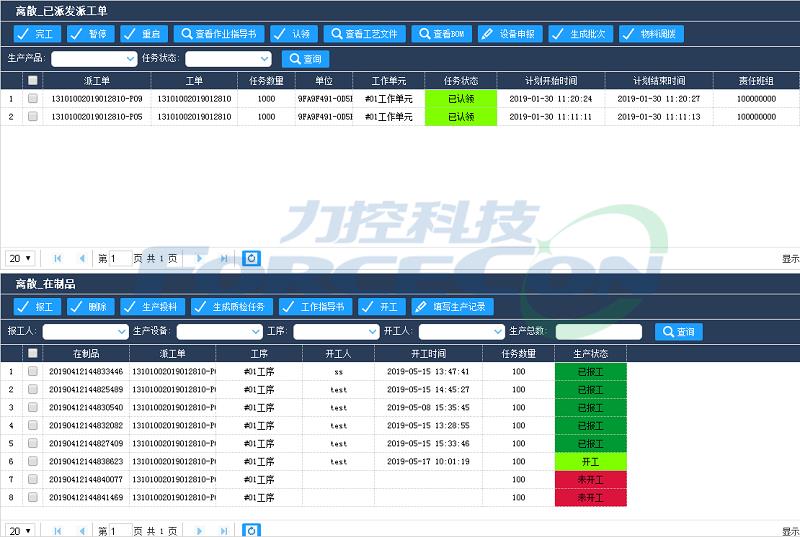Open page size dropdown in lower pager
This screenshot has width=800, height=537.
click(20, 530)
